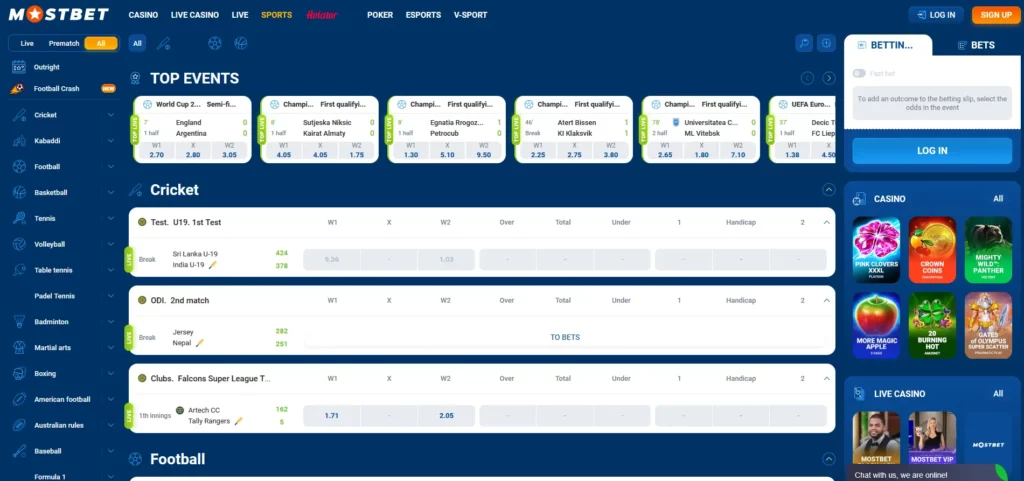Switch to the Betting slip tab
Viewport: 1024px width, 481px height.
pyautogui.click(x=888, y=45)
